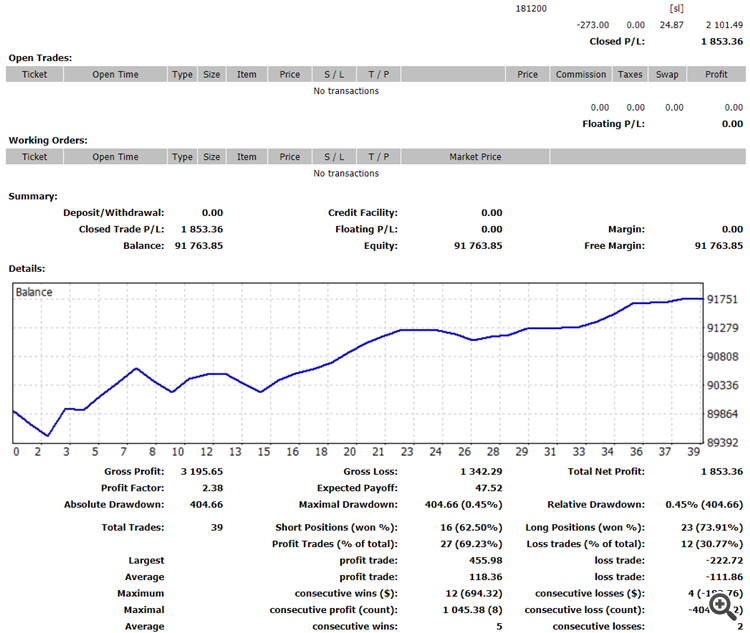
Task: Select average loss trade value -111.86
Action: pyautogui.click(x=724, y=577)
